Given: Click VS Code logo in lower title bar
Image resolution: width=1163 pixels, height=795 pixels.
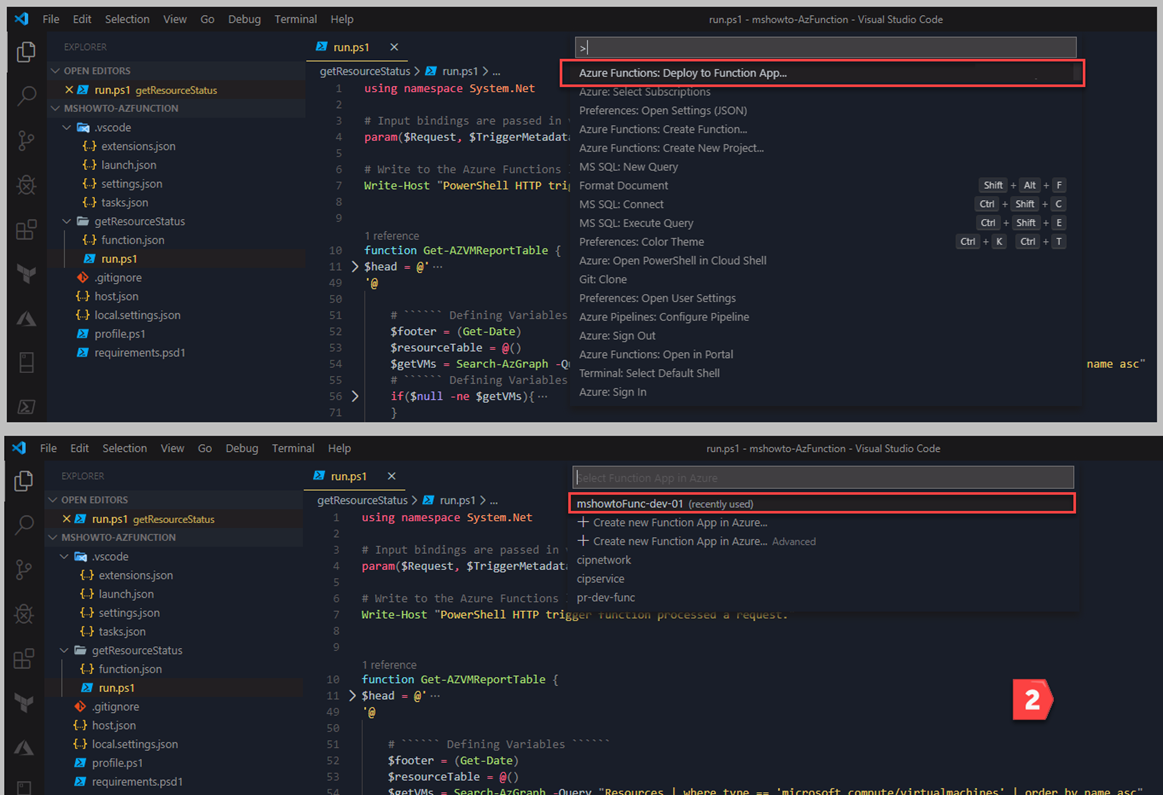Looking at the screenshot, I should pyautogui.click(x=19, y=448).
